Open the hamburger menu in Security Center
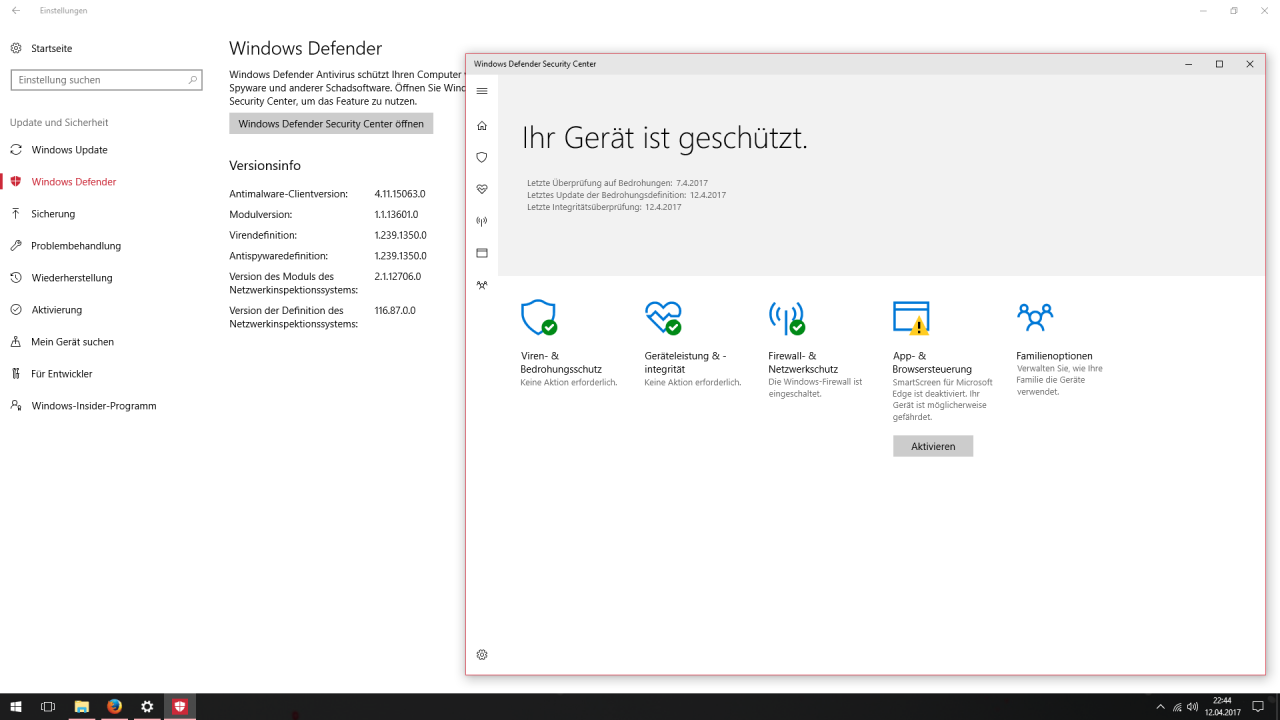This screenshot has height=720, width=1280. (x=482, y=91)
